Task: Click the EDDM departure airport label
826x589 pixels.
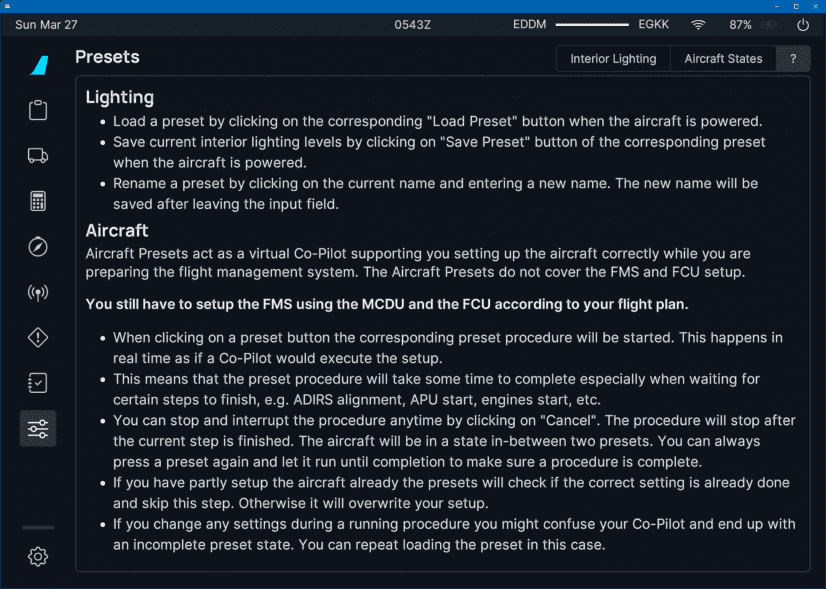Action: click(530, 24)
